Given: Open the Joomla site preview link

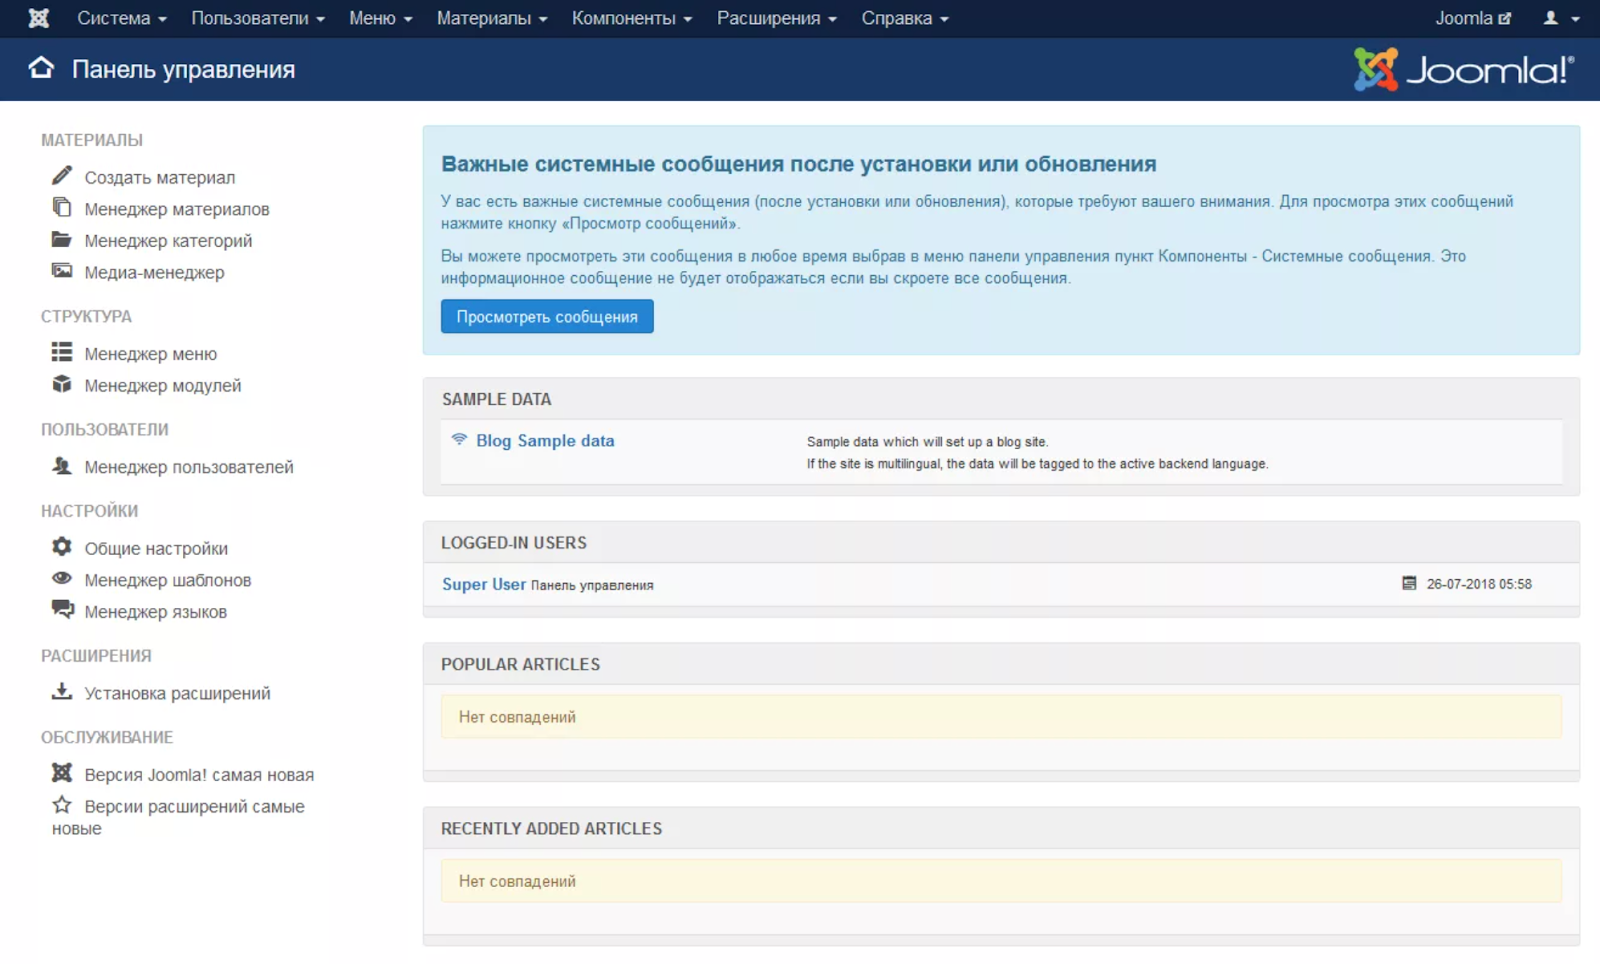Looking at the screenshot, I should click(1472, 18).
